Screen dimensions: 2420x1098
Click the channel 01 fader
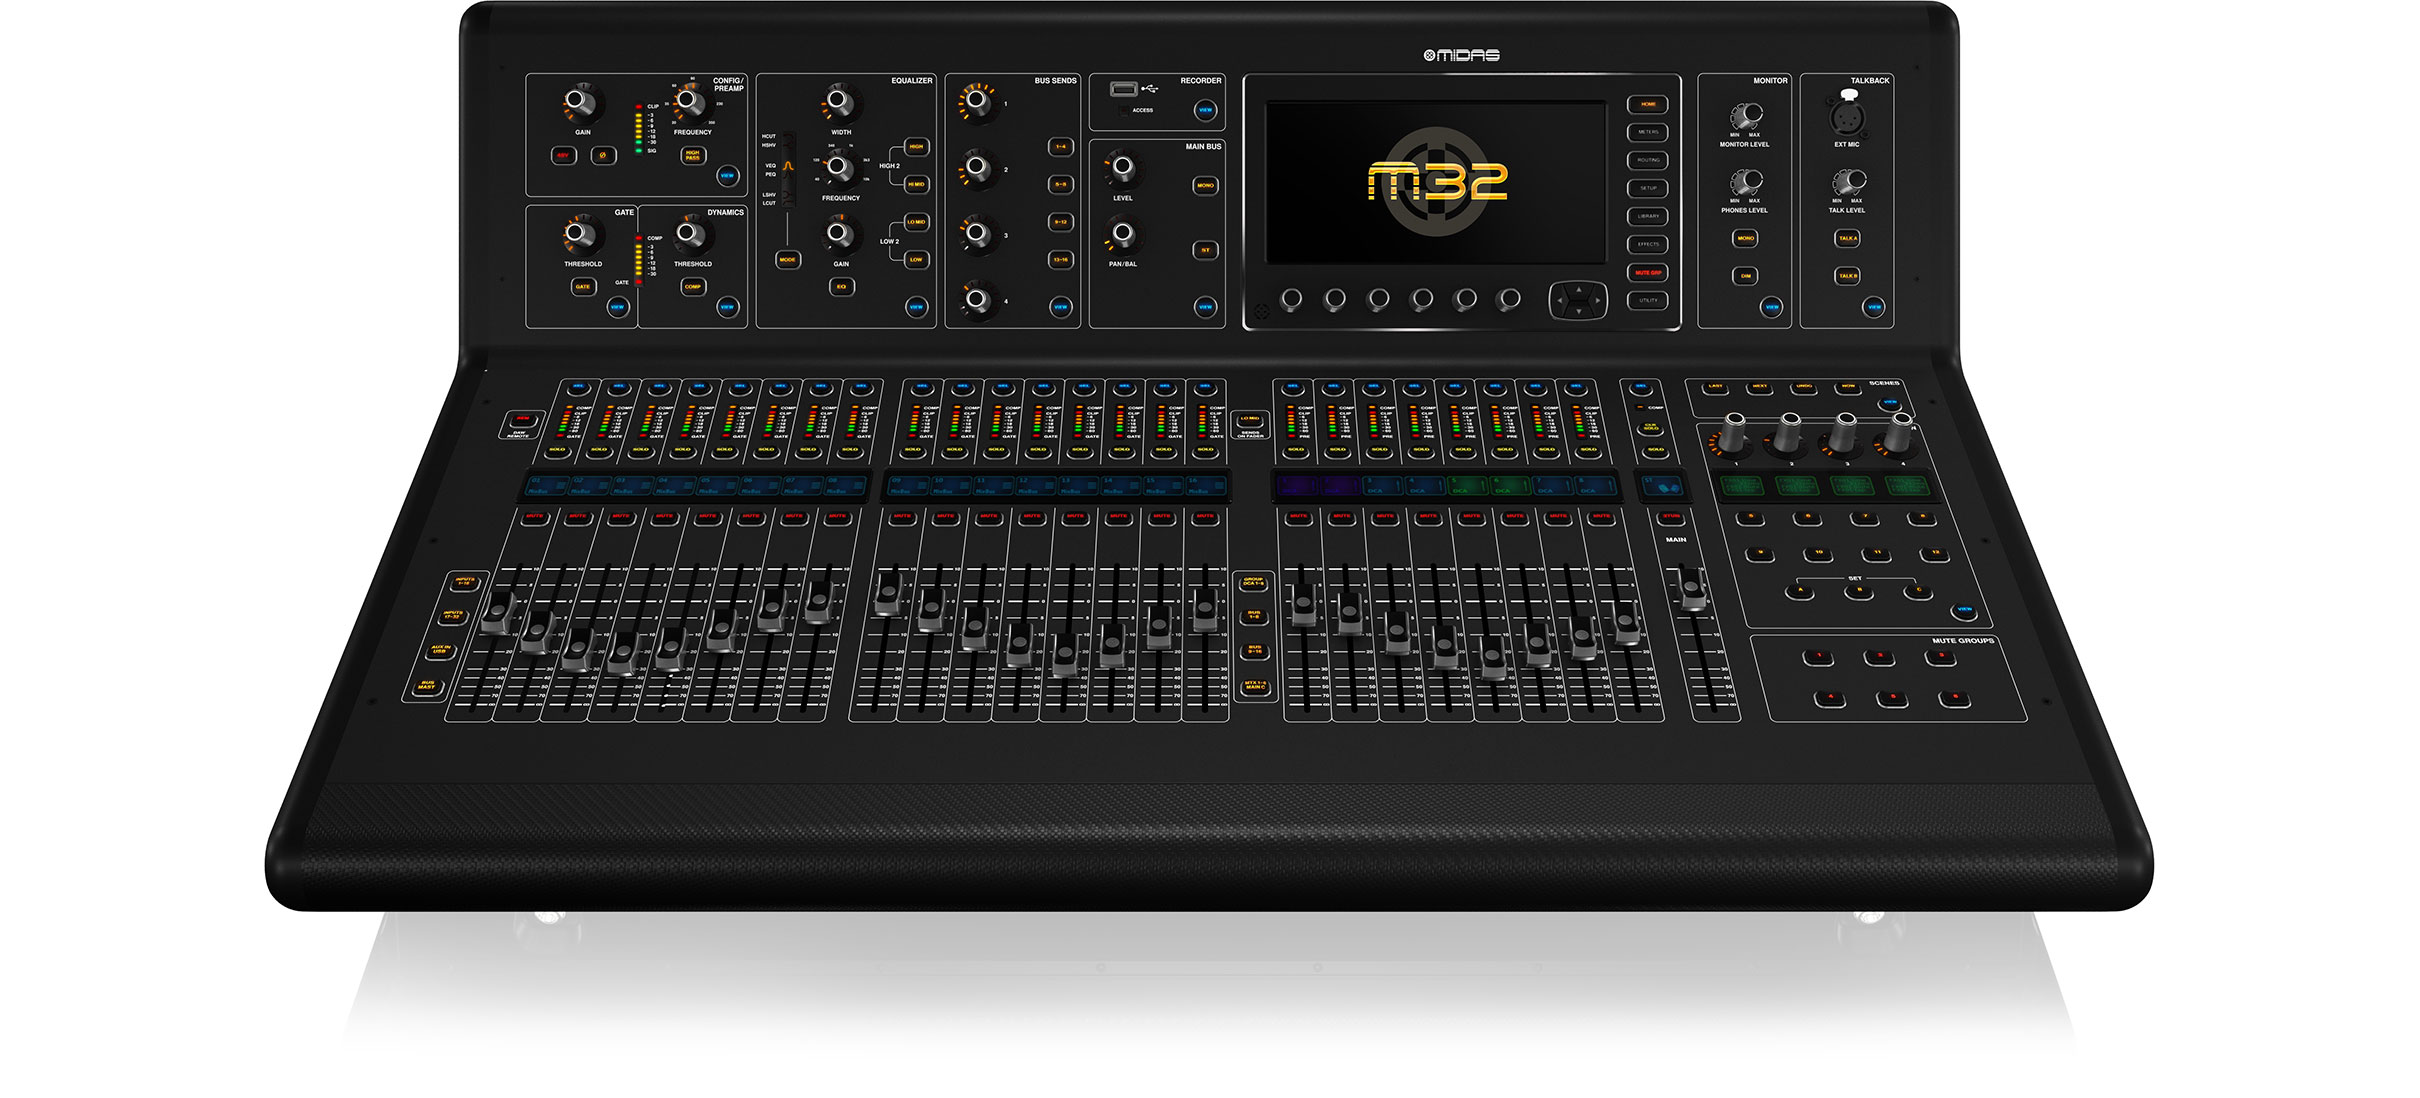pyautogui.click(x=498, y=612)
